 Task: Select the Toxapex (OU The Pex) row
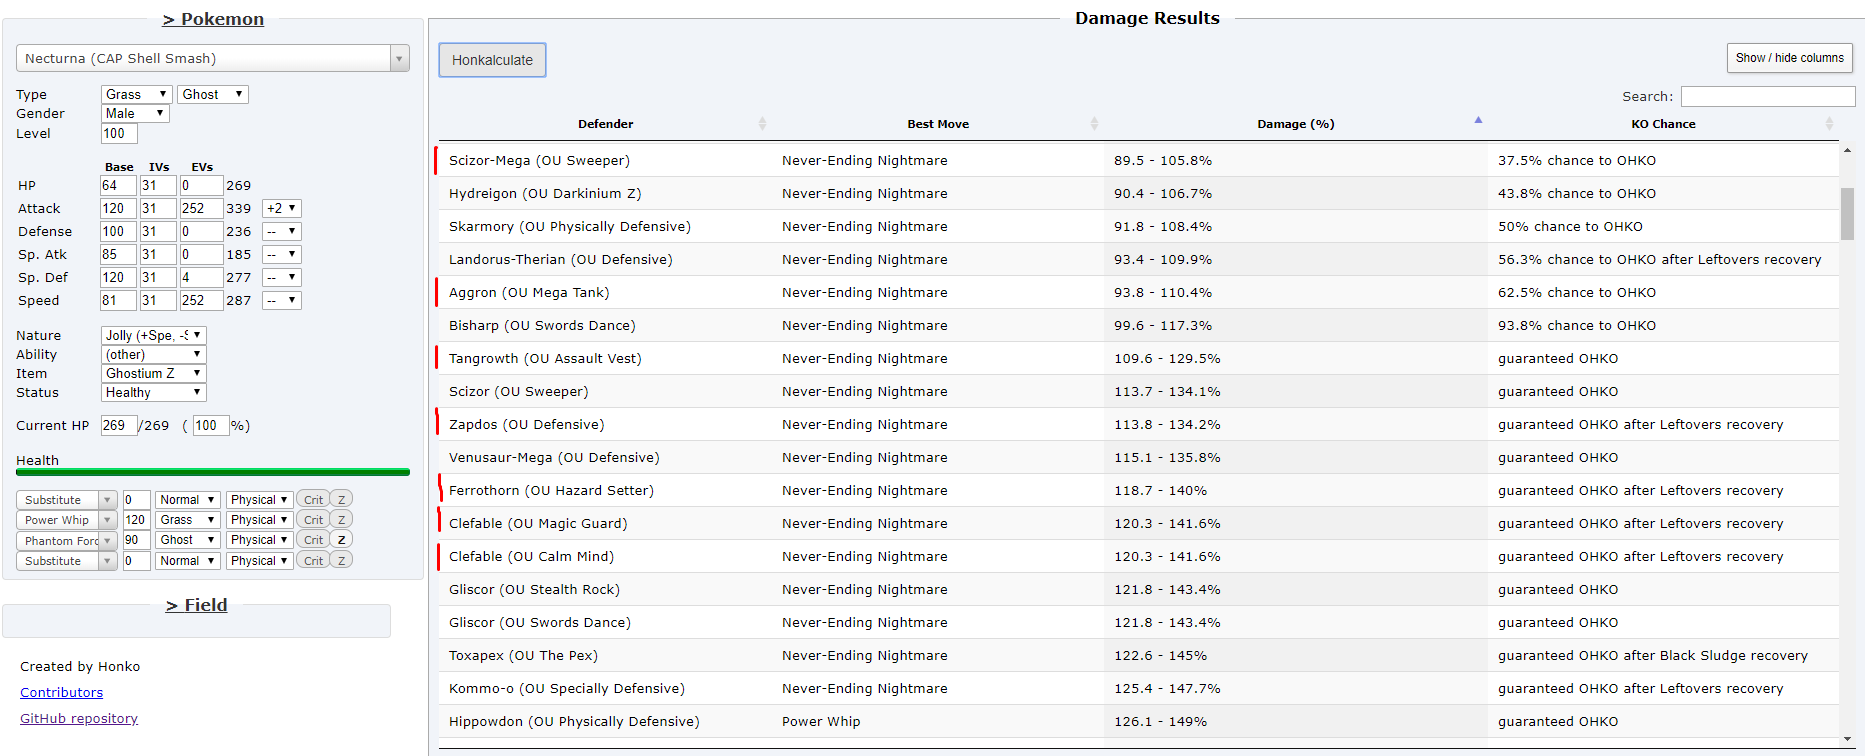[1138, 655]
